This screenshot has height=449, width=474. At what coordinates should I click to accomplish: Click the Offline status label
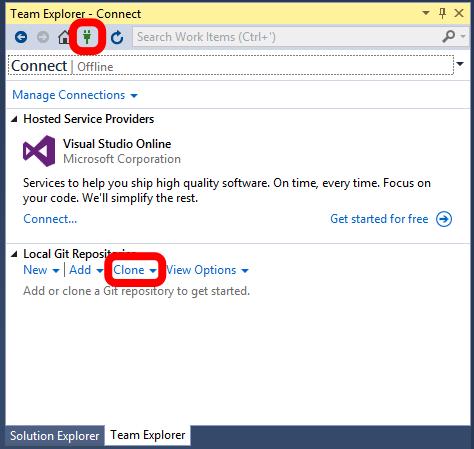(95, 67)
